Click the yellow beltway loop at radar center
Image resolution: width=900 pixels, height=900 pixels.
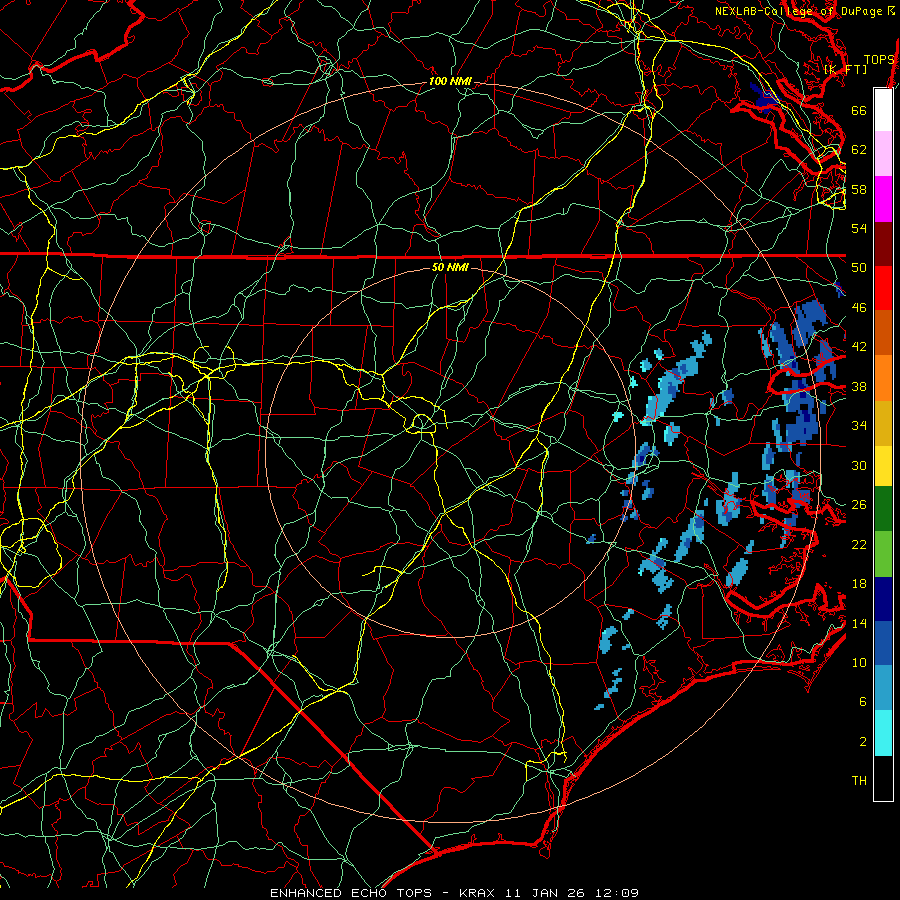pyautogui.click(x=422, y=423)
